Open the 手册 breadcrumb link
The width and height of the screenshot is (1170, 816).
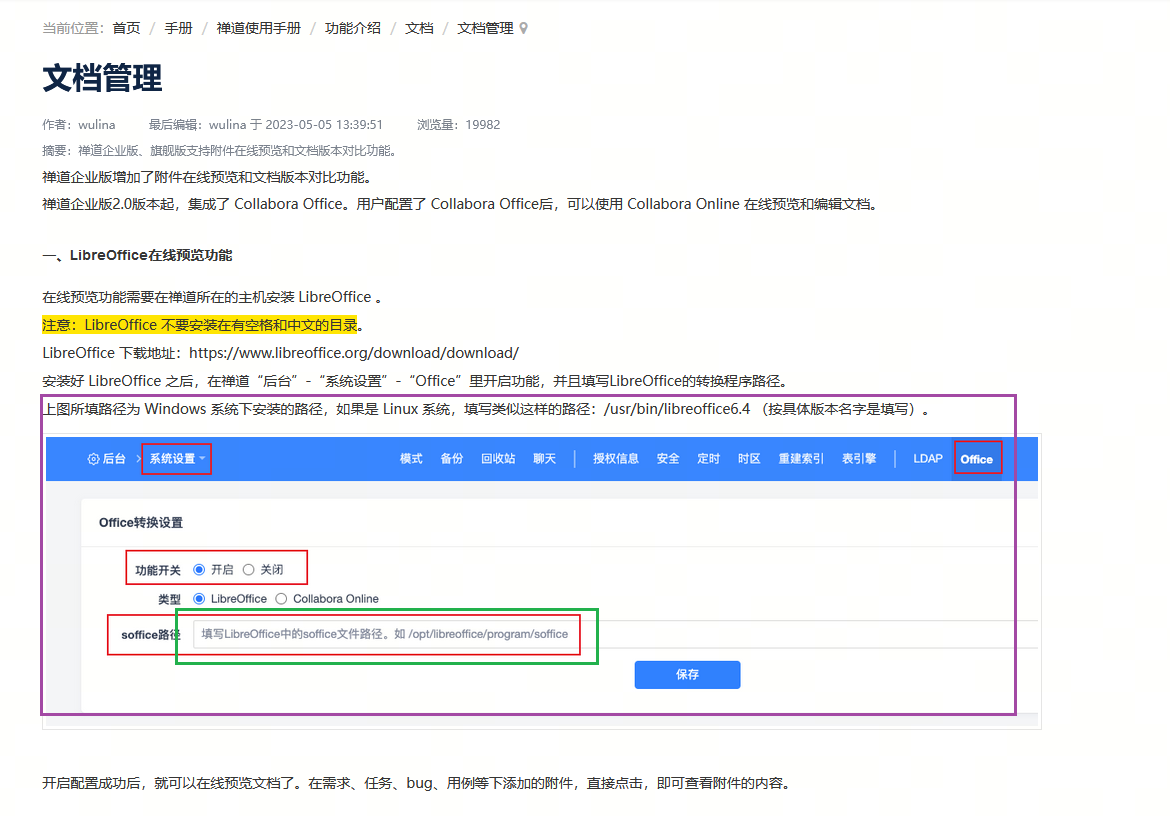(x=178, y=28)
